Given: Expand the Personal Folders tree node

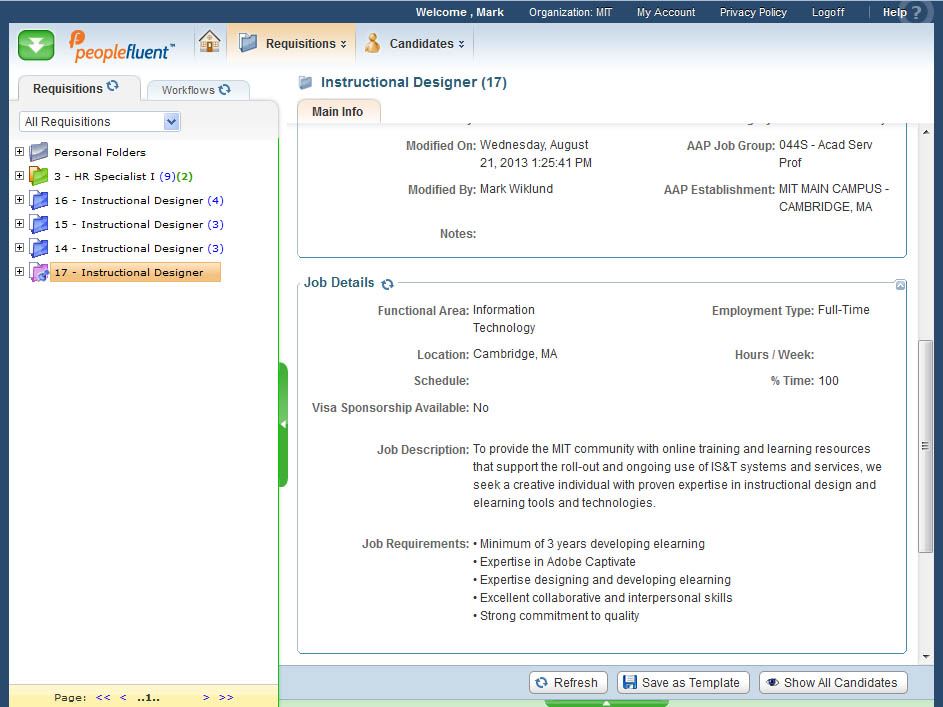Looking at the screenshot, I should 19,152.
